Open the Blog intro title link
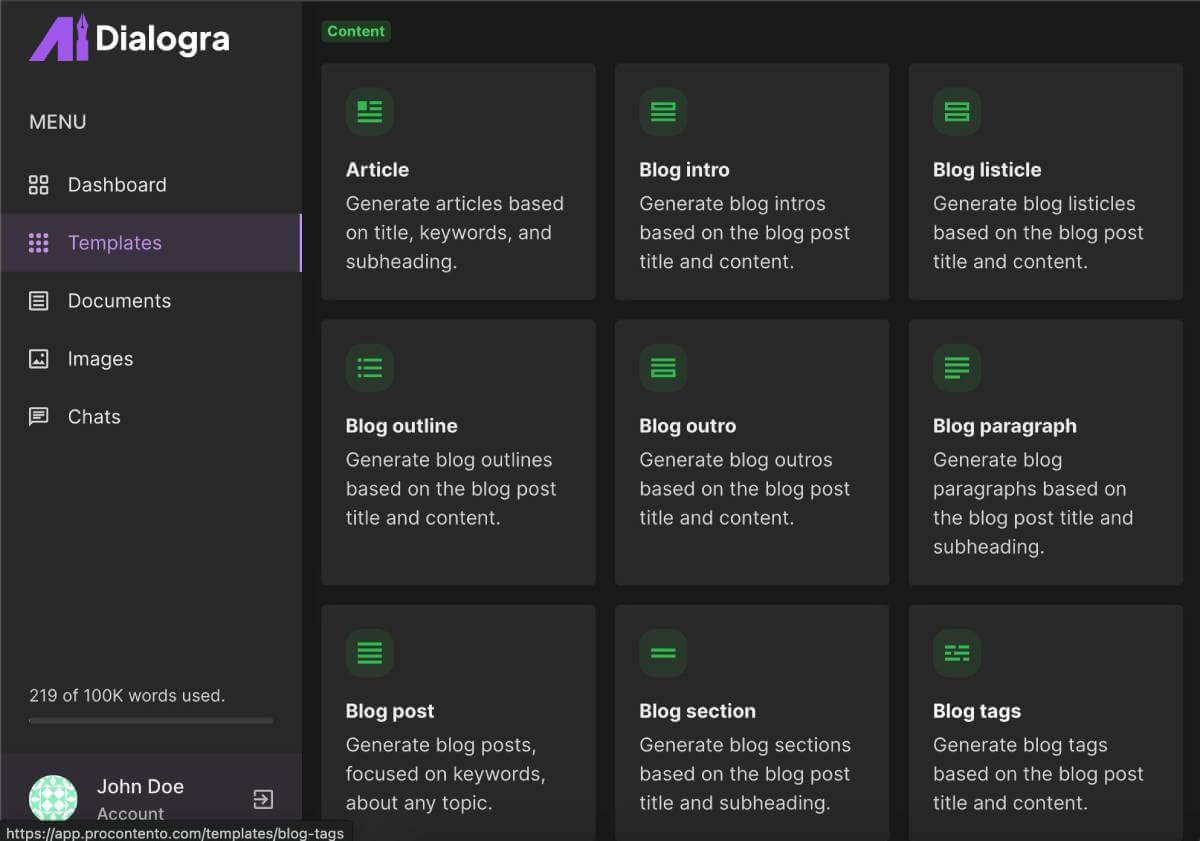The height and width of the screenshot is (841, 1200). [x=684, y=170]
